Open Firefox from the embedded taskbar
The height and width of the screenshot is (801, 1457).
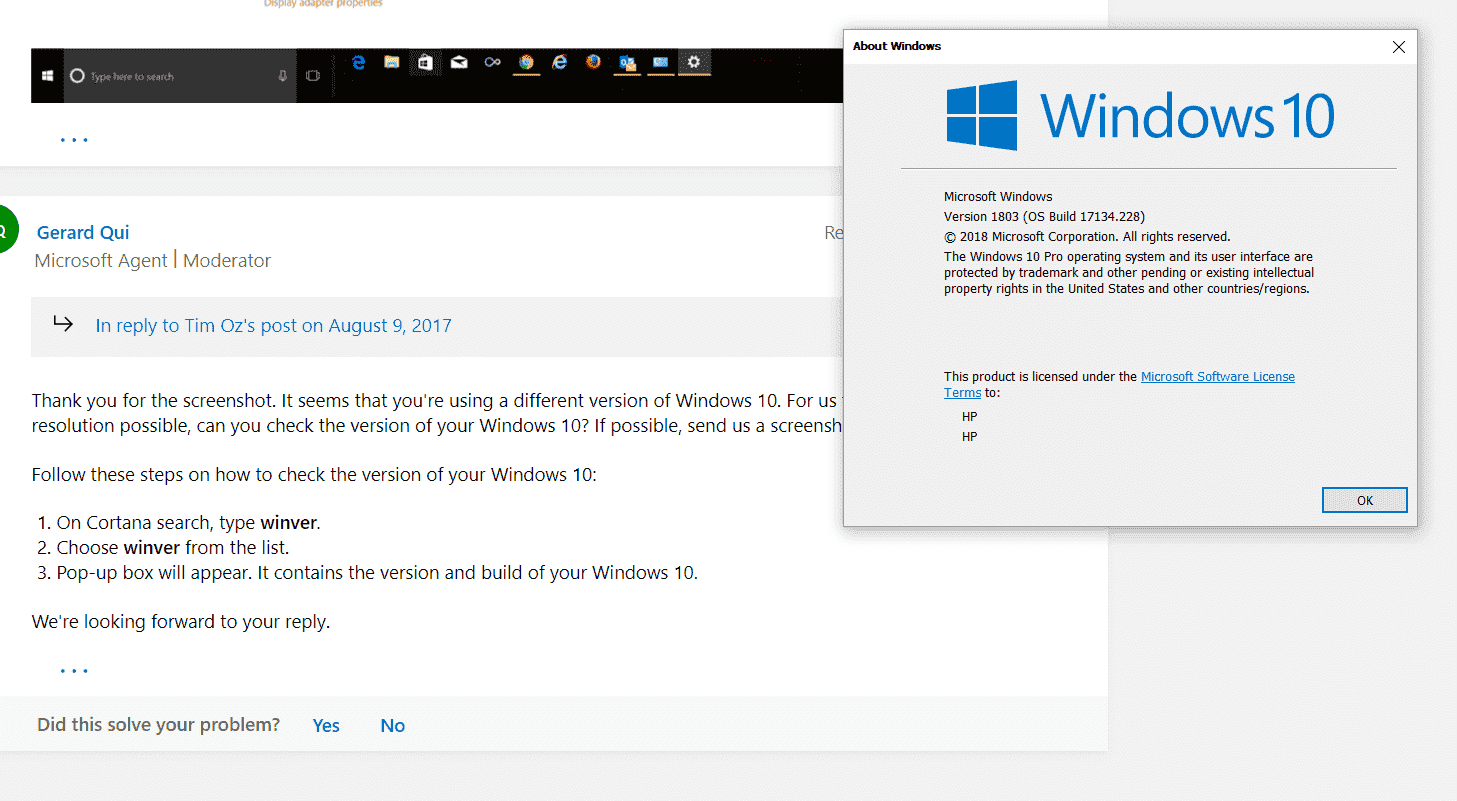coord(593,62)
